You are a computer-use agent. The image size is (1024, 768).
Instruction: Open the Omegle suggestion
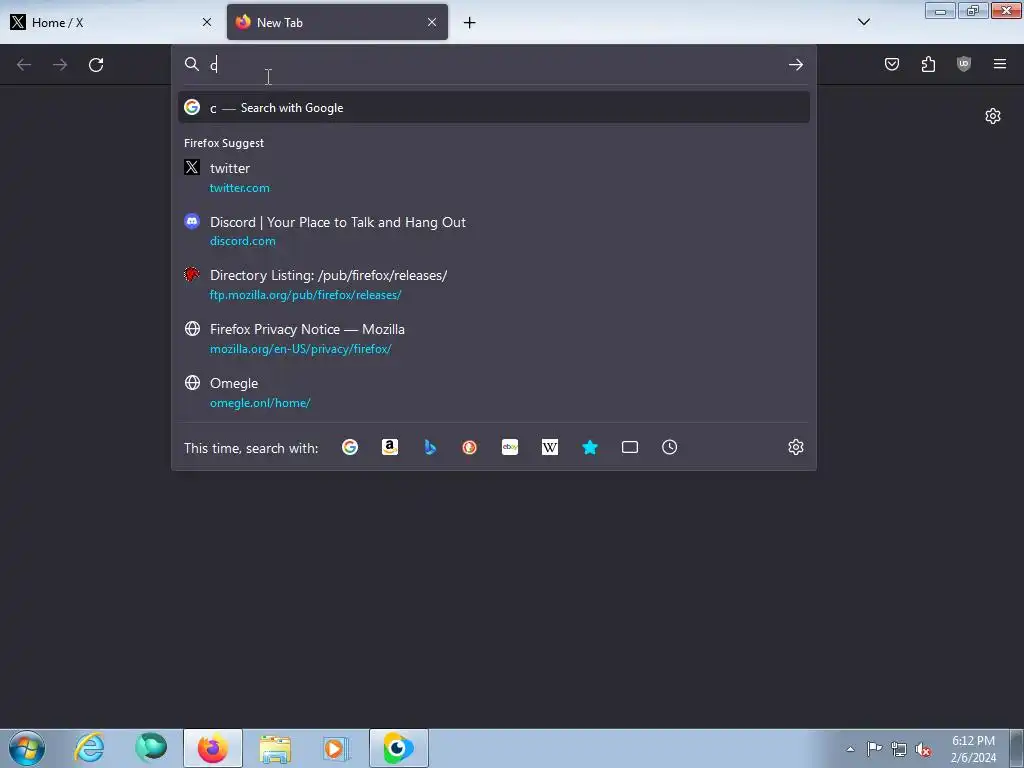[494, 392]
